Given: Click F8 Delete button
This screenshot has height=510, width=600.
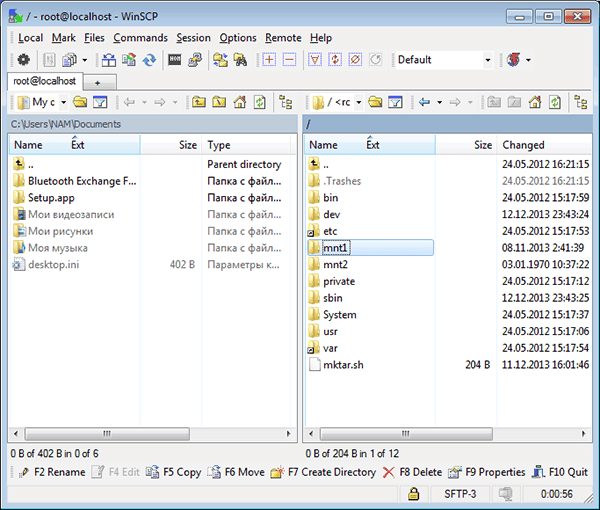Looking at the screenshot, I should 412,472.
